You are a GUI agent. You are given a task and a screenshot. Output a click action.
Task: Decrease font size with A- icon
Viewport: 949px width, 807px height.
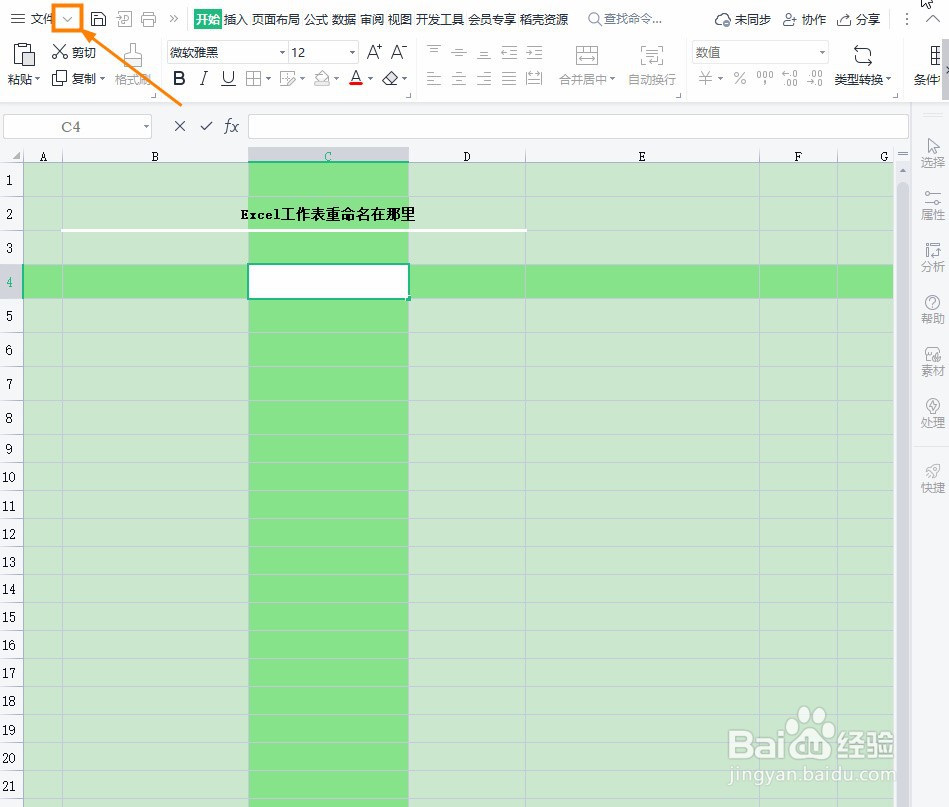click(x=398, y=52)
